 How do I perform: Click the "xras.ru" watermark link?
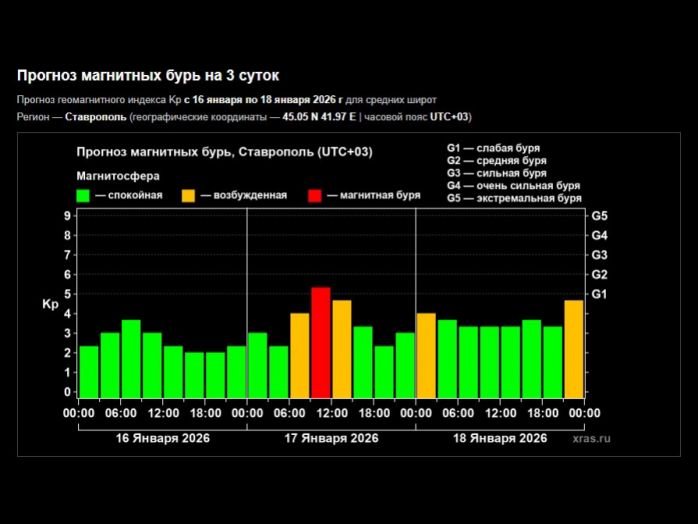point(591,438)
